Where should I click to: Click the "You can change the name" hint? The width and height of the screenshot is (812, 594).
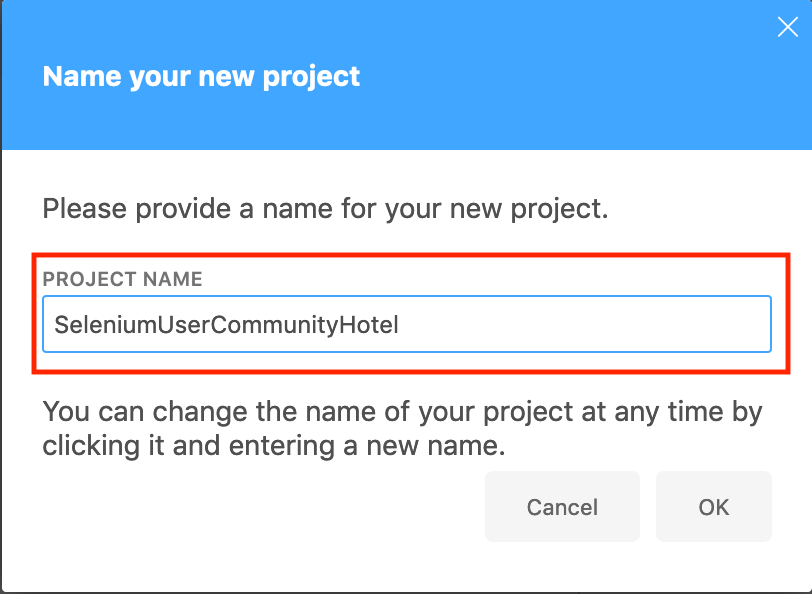(402, 412)
